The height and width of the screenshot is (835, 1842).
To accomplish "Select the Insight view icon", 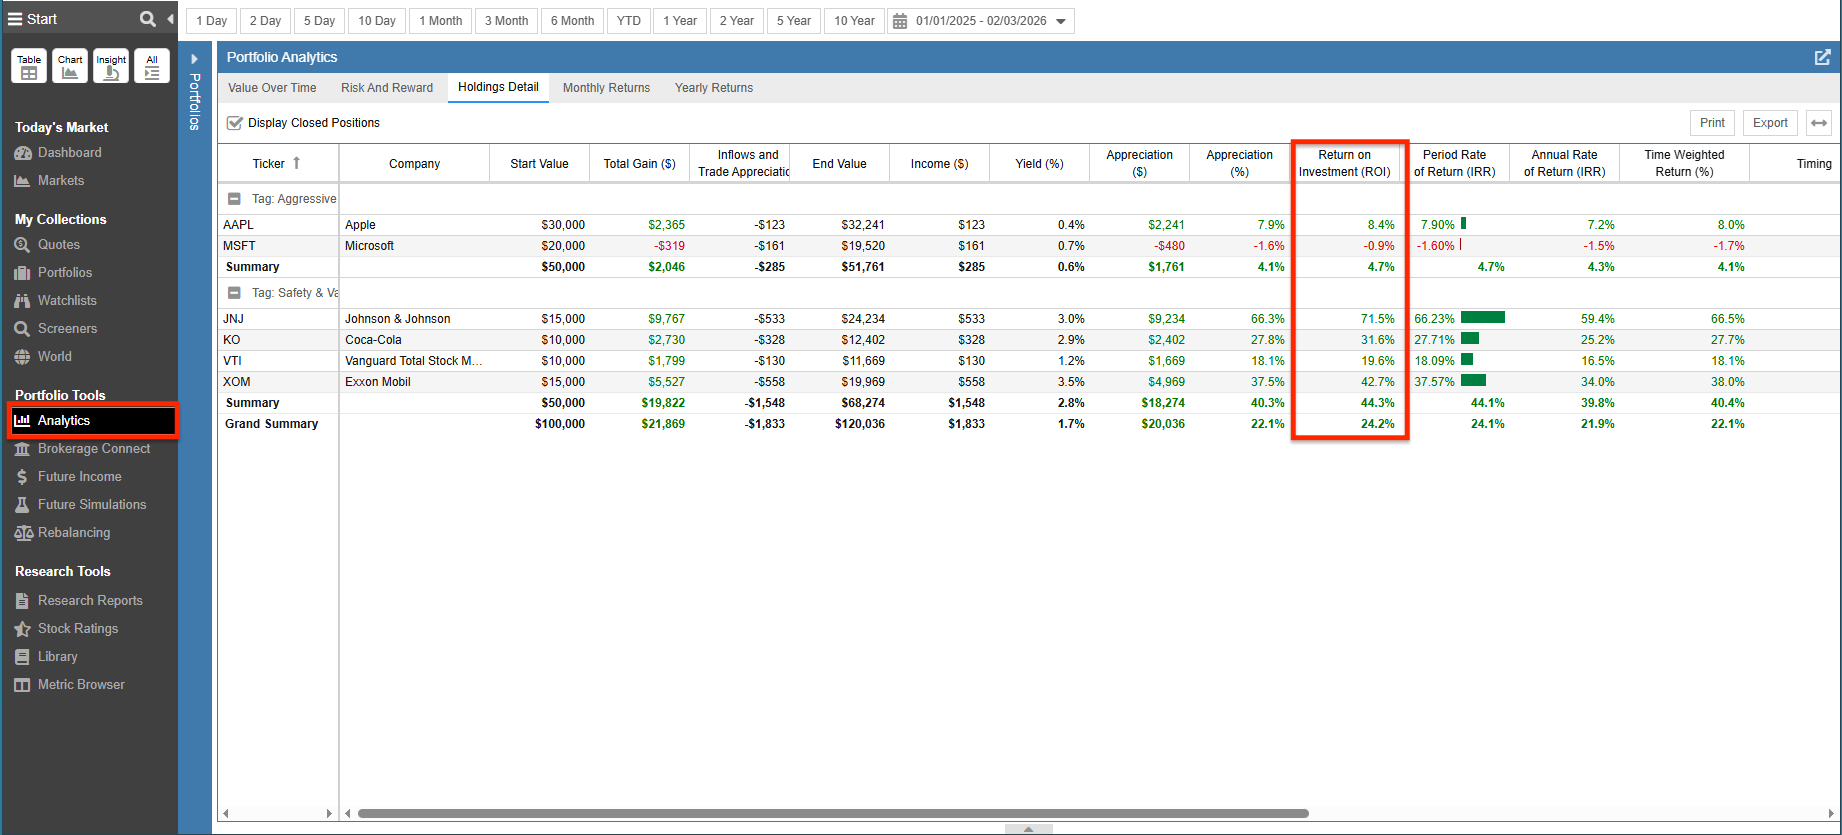I will click(111, 66).
